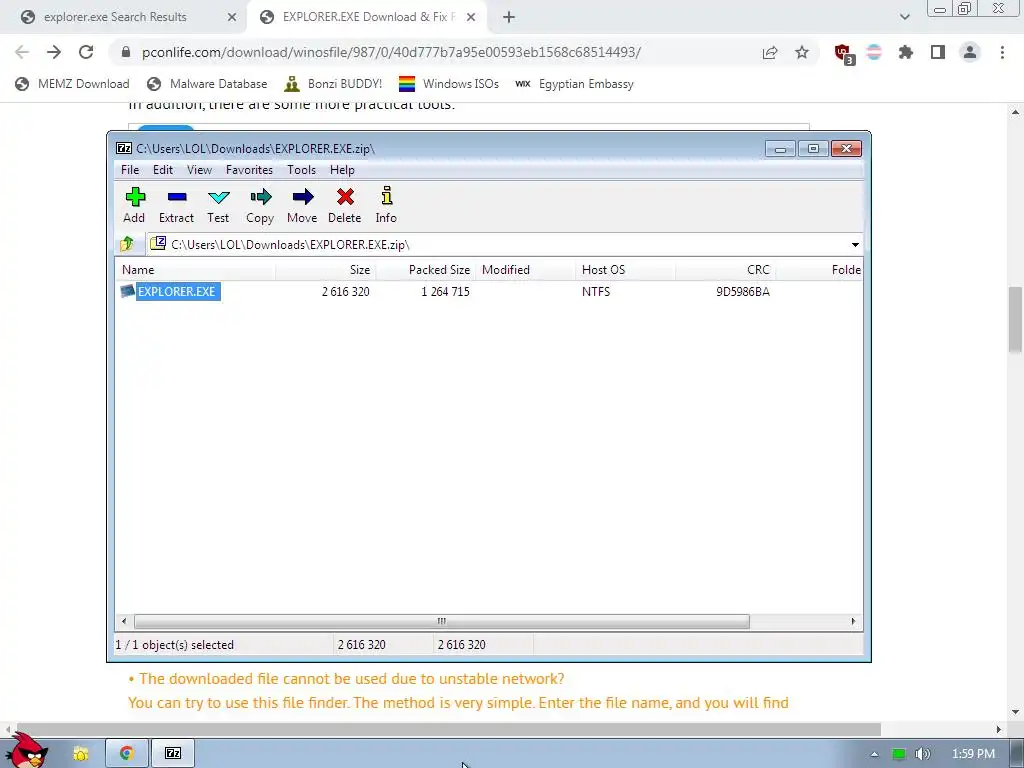Screen dimensions: 1024x768
Task: Click Chrome back navigation arrow
Action: click(22, 52)
